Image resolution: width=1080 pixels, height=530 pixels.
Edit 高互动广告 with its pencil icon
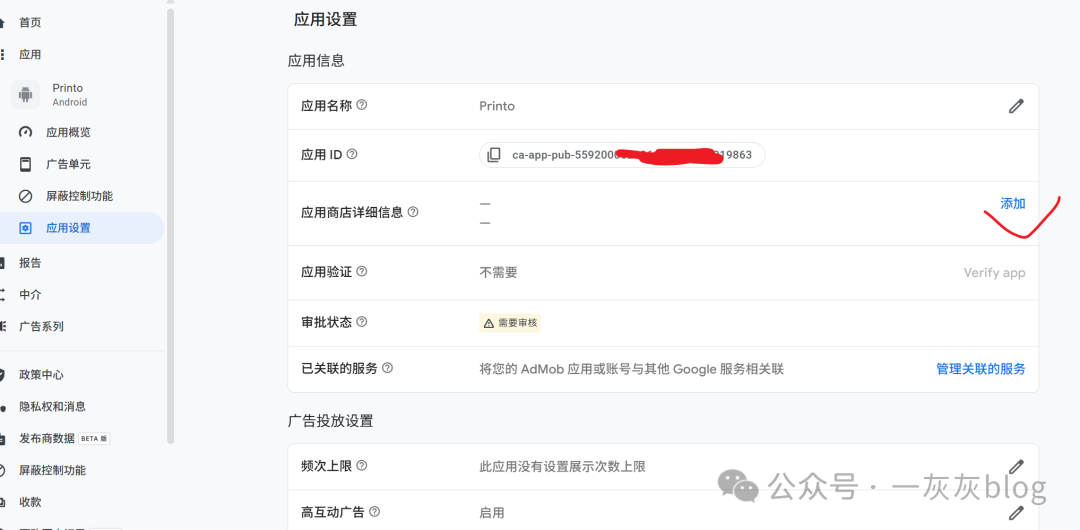pyautogui.click(x=1016, y=513)
